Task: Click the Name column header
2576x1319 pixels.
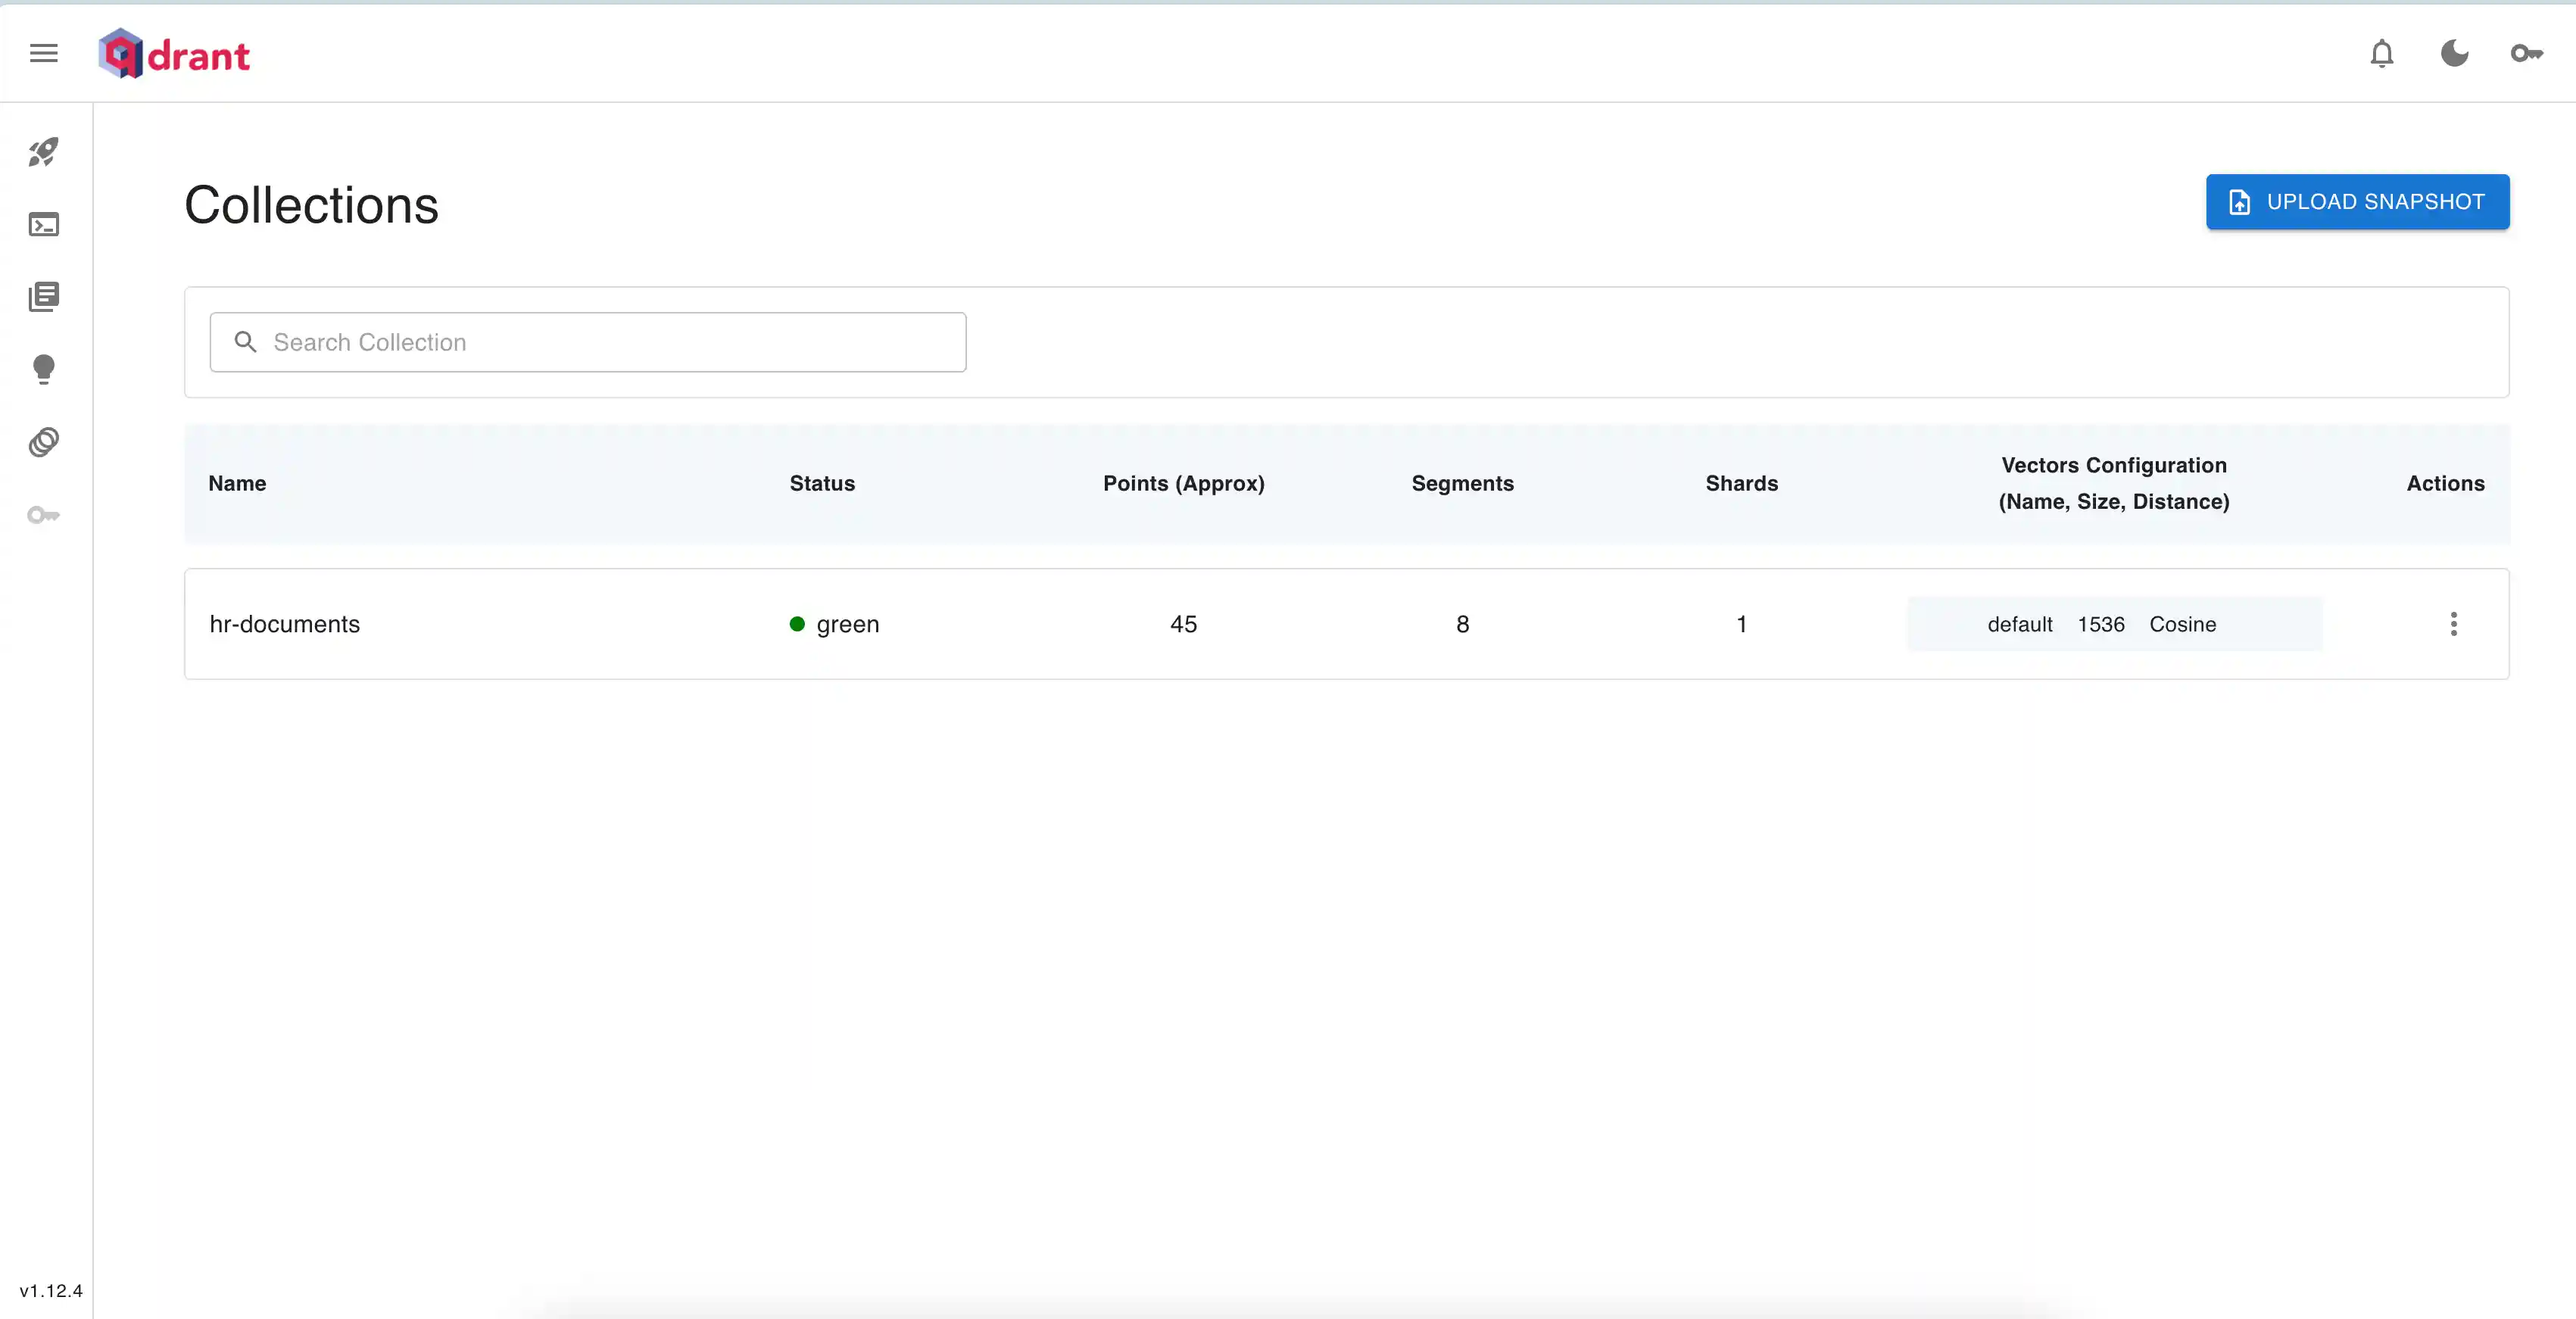Action: (237, 484)
